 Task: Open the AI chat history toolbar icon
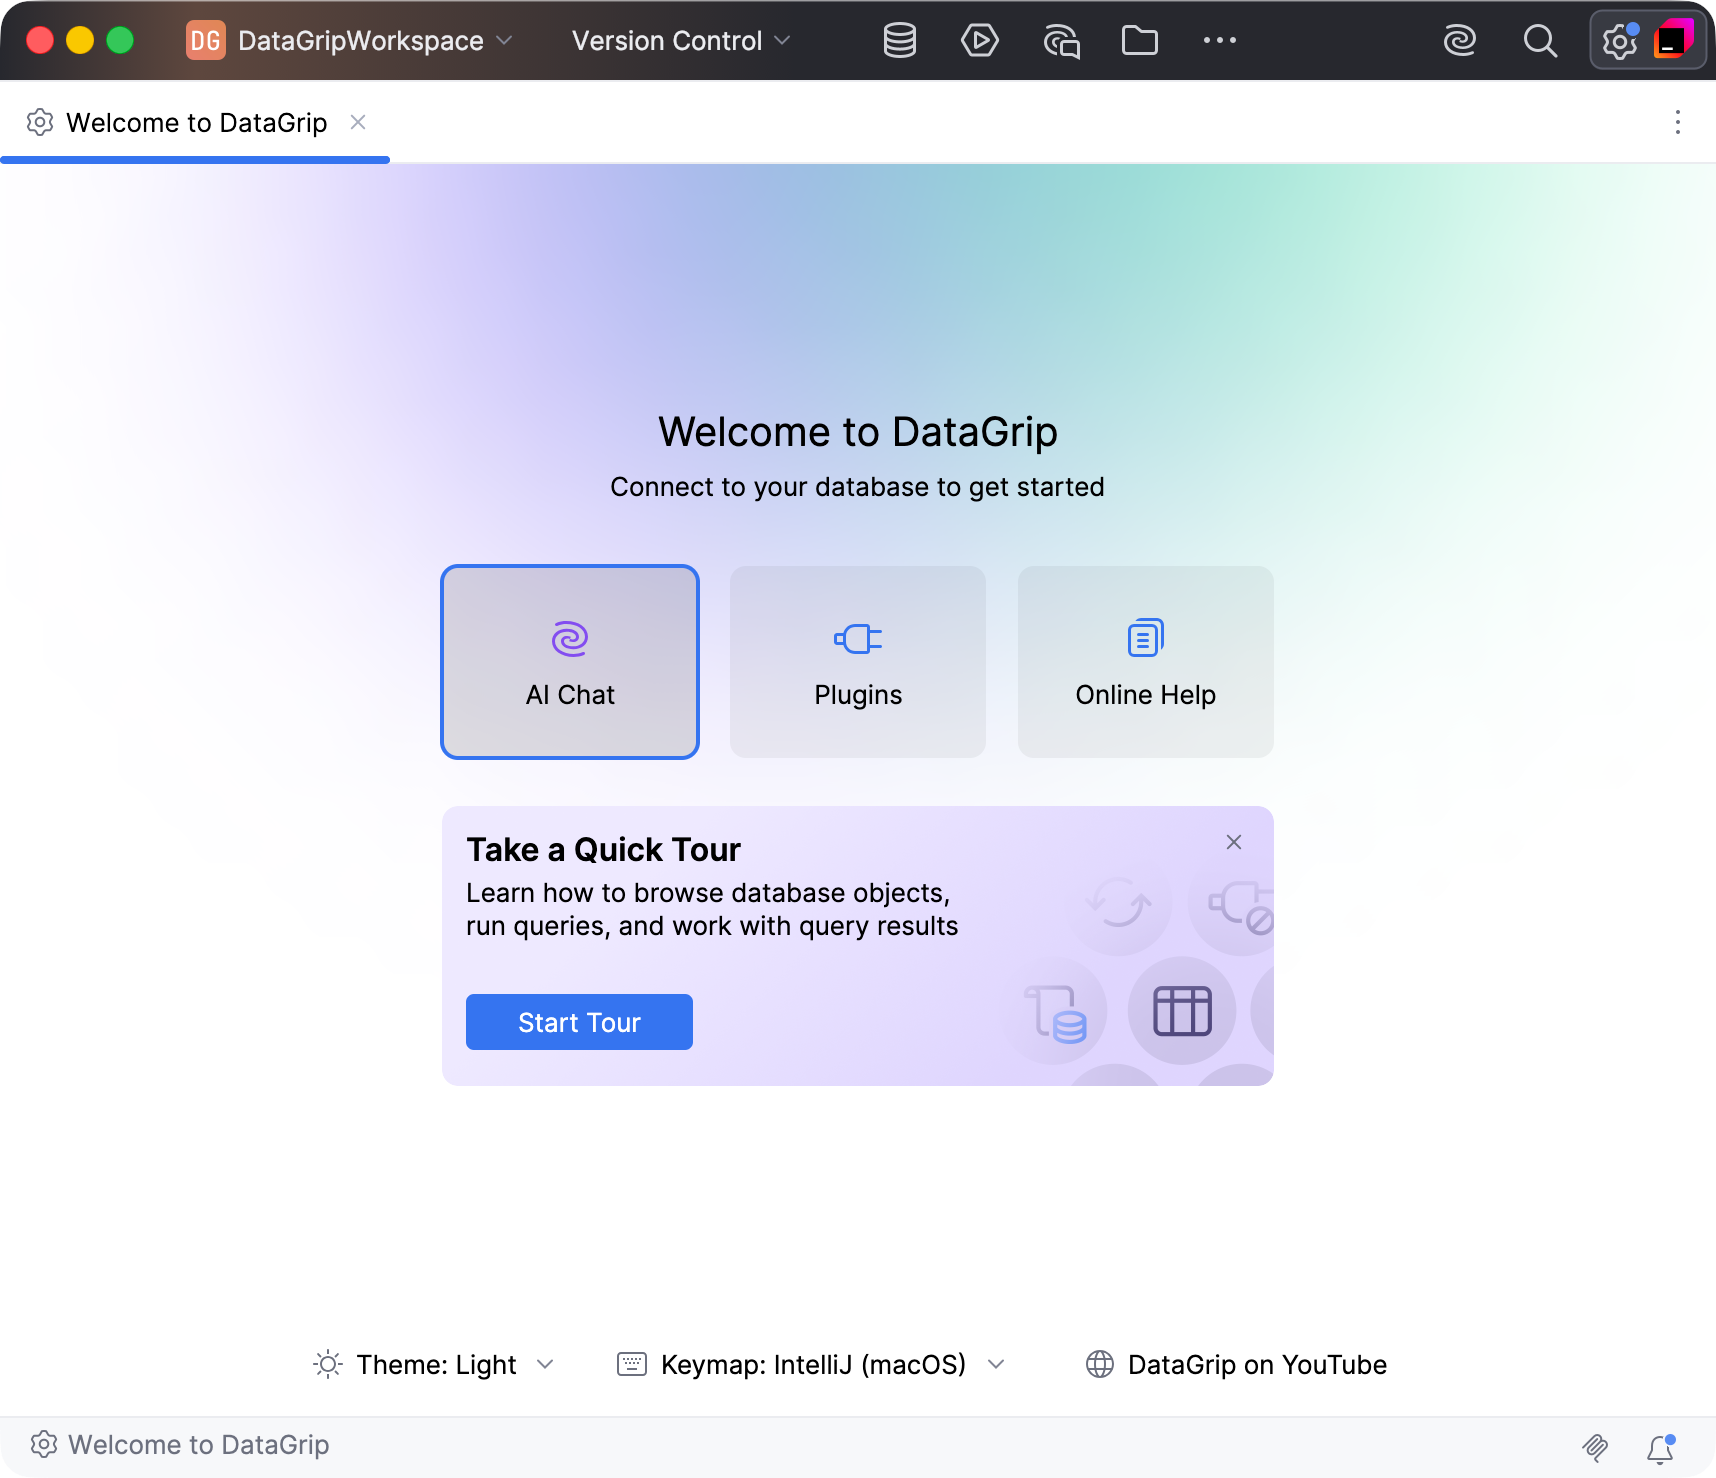pyautogui.click(x=1061, y=41)
